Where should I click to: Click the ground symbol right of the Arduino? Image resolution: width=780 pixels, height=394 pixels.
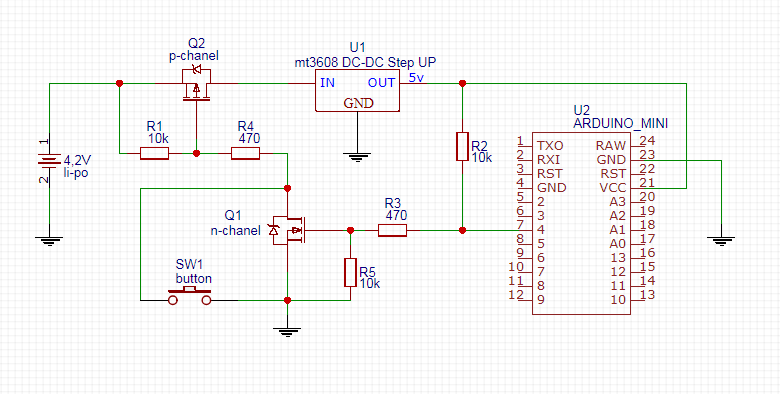721,241
